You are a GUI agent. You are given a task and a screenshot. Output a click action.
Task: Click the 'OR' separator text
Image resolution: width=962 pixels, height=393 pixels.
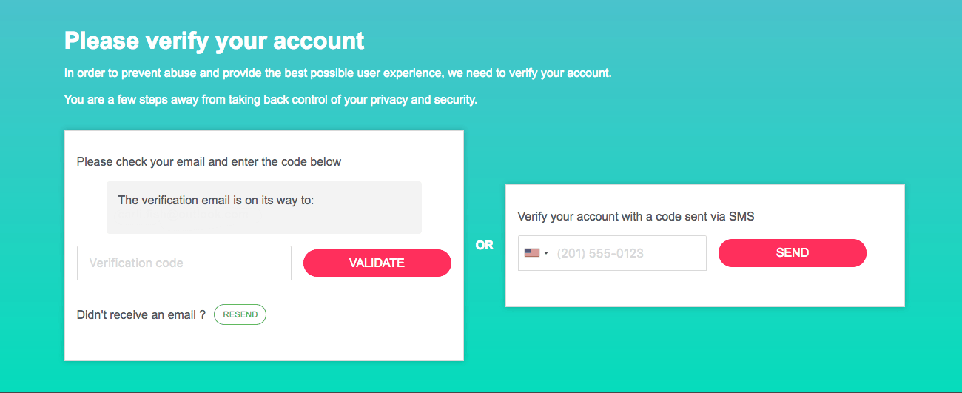484,245
